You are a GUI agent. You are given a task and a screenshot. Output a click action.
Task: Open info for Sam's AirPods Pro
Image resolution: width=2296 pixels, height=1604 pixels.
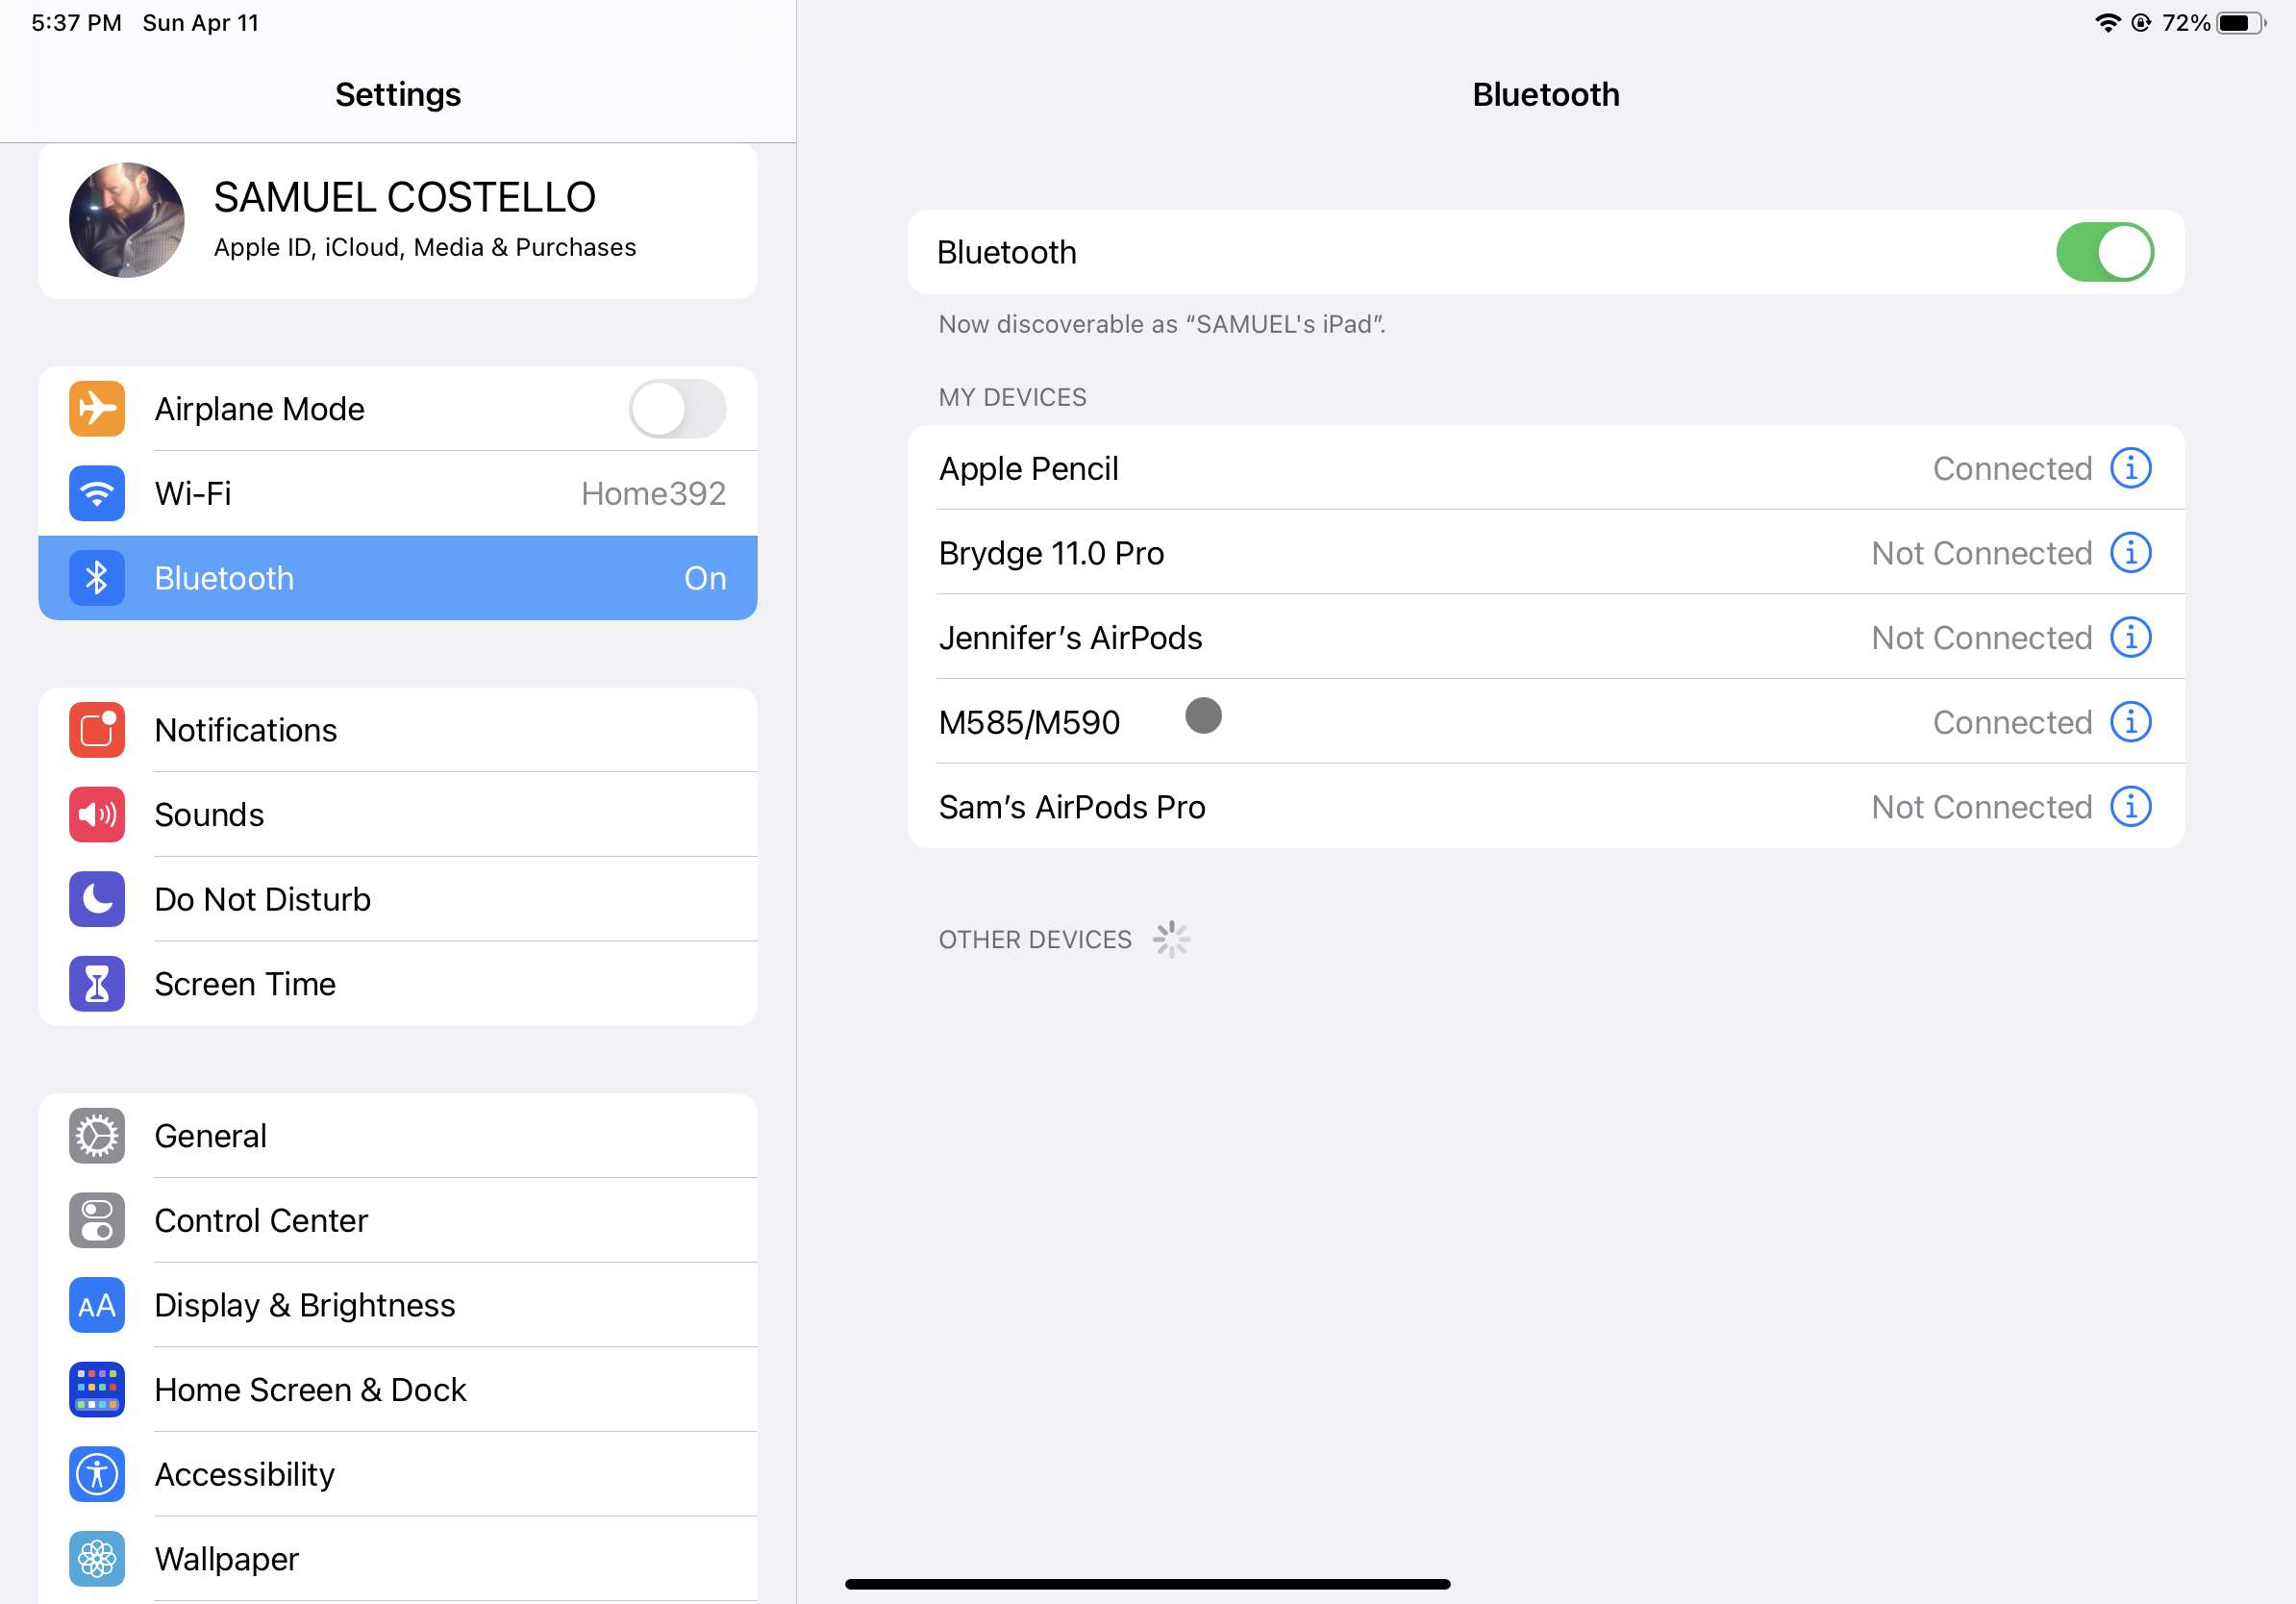(2131, 806)
